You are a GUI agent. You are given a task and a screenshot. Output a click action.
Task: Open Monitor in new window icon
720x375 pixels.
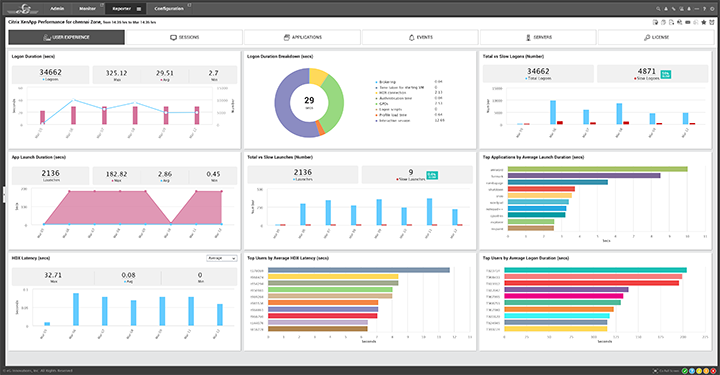(x=102, y=5)
